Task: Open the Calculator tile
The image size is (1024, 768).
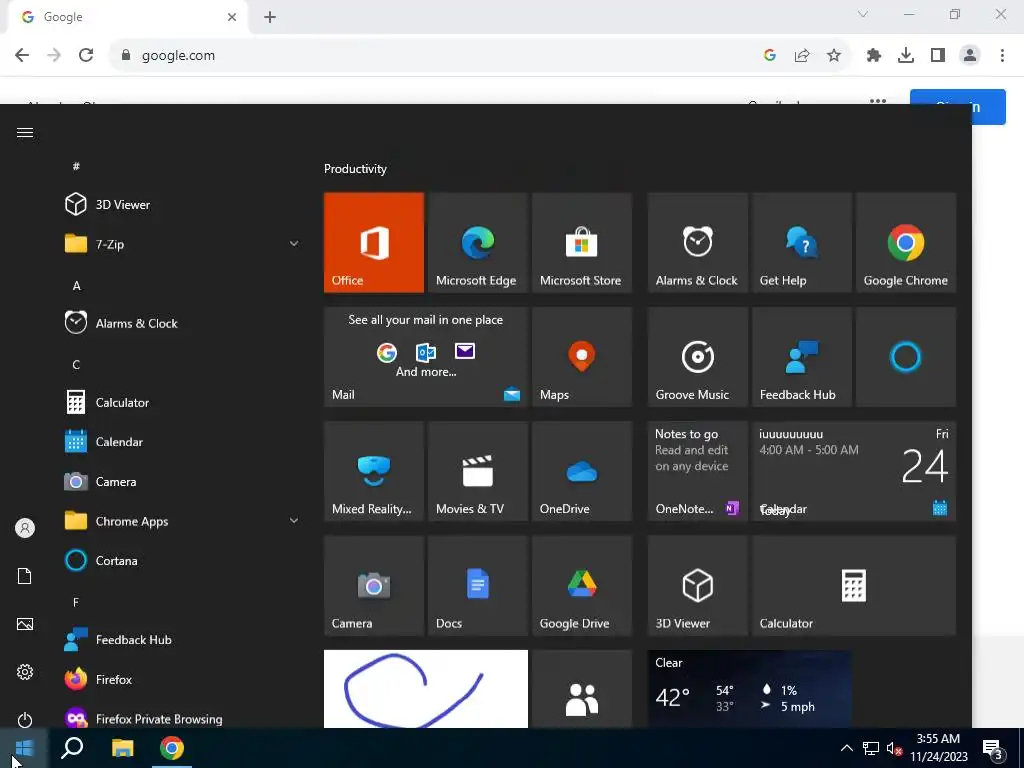Action: coord(854,586)
